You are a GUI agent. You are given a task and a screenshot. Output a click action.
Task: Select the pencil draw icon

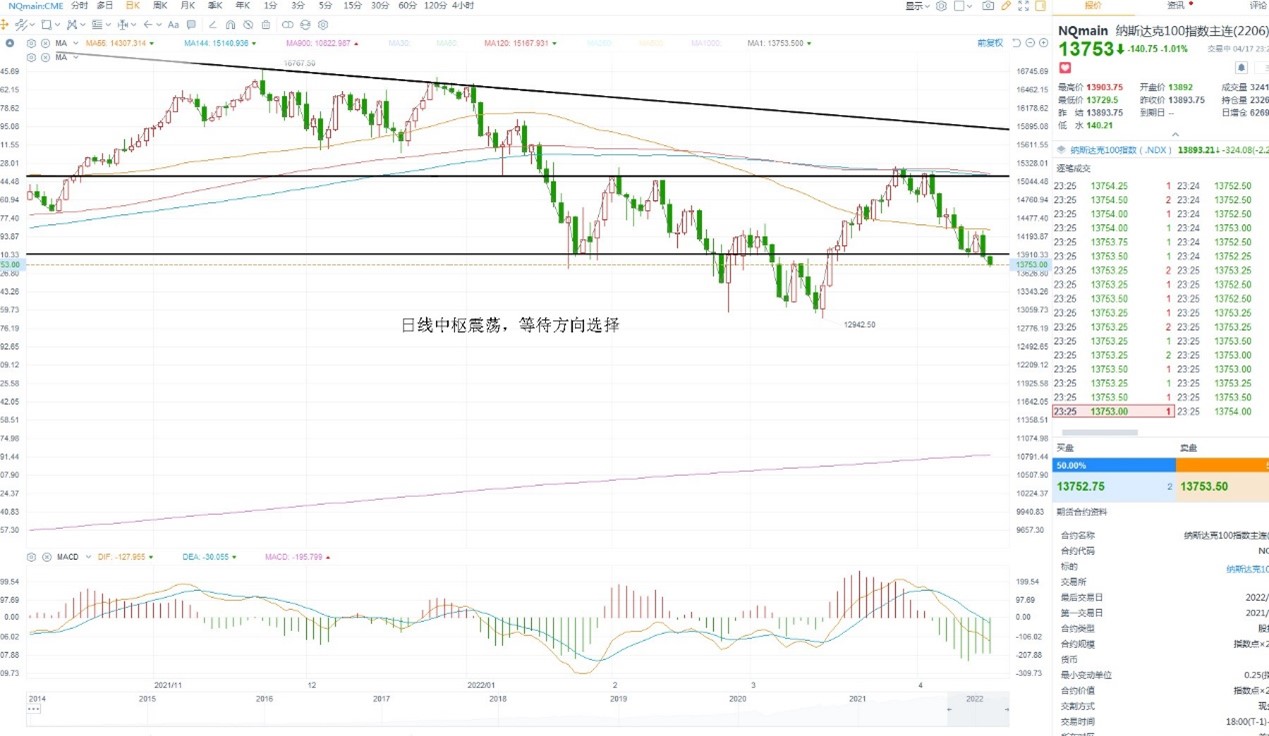(1006, 6)
